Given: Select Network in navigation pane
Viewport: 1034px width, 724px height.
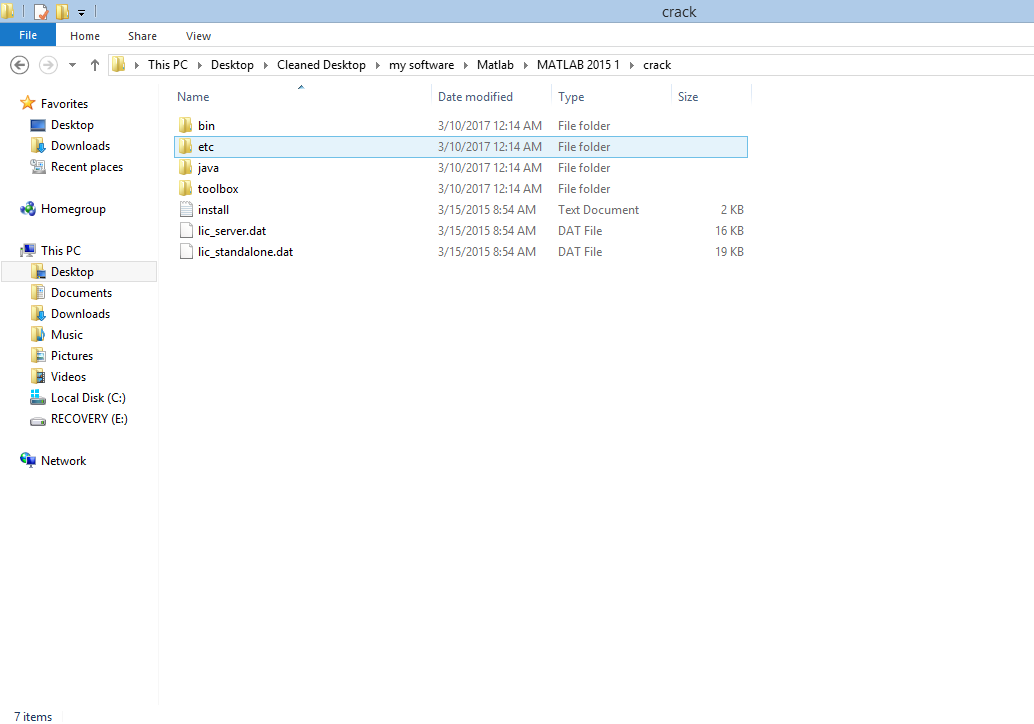Looking at the screenshot, I should tap(63, 461).
